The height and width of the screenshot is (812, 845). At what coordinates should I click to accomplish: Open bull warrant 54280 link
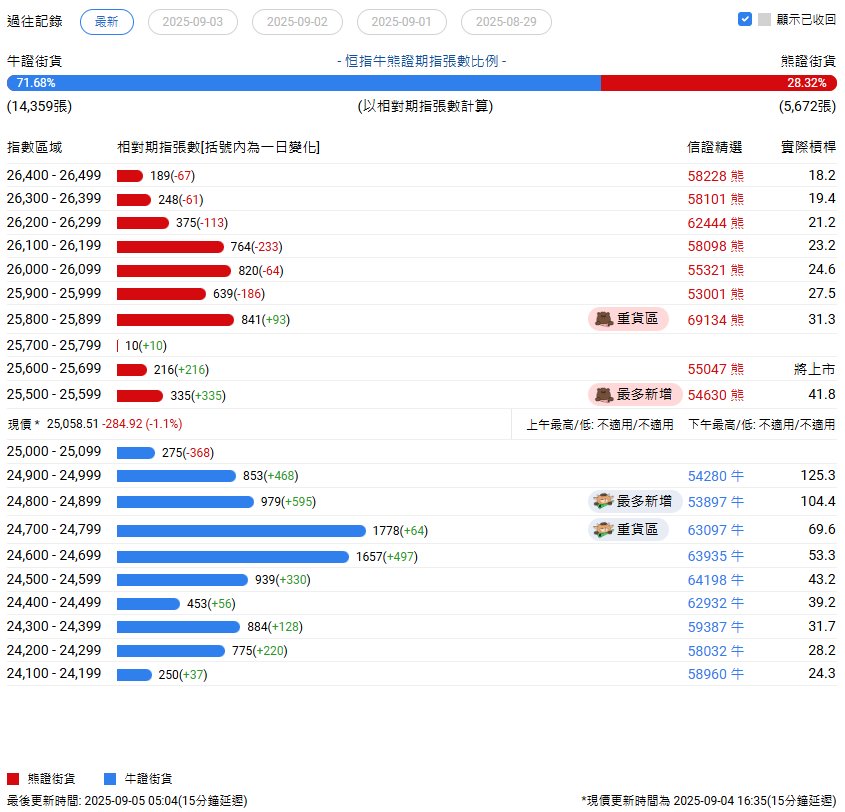point(716,476)
